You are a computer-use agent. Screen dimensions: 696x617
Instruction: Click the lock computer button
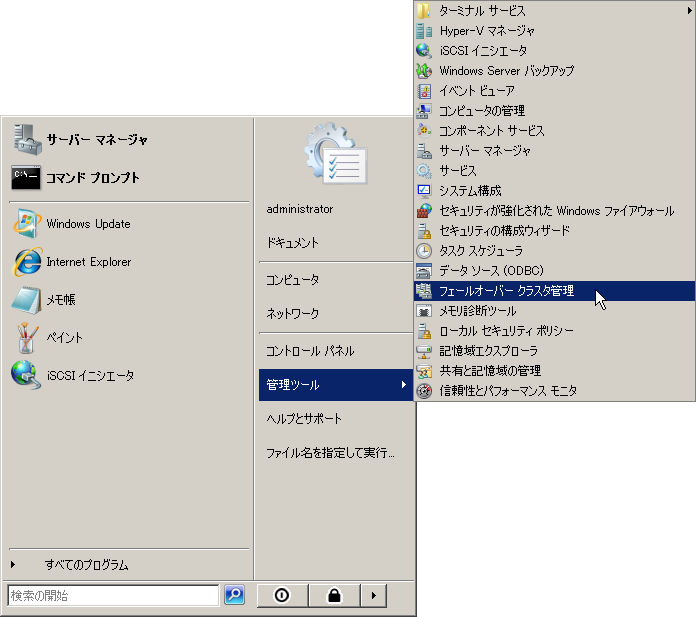334,595
